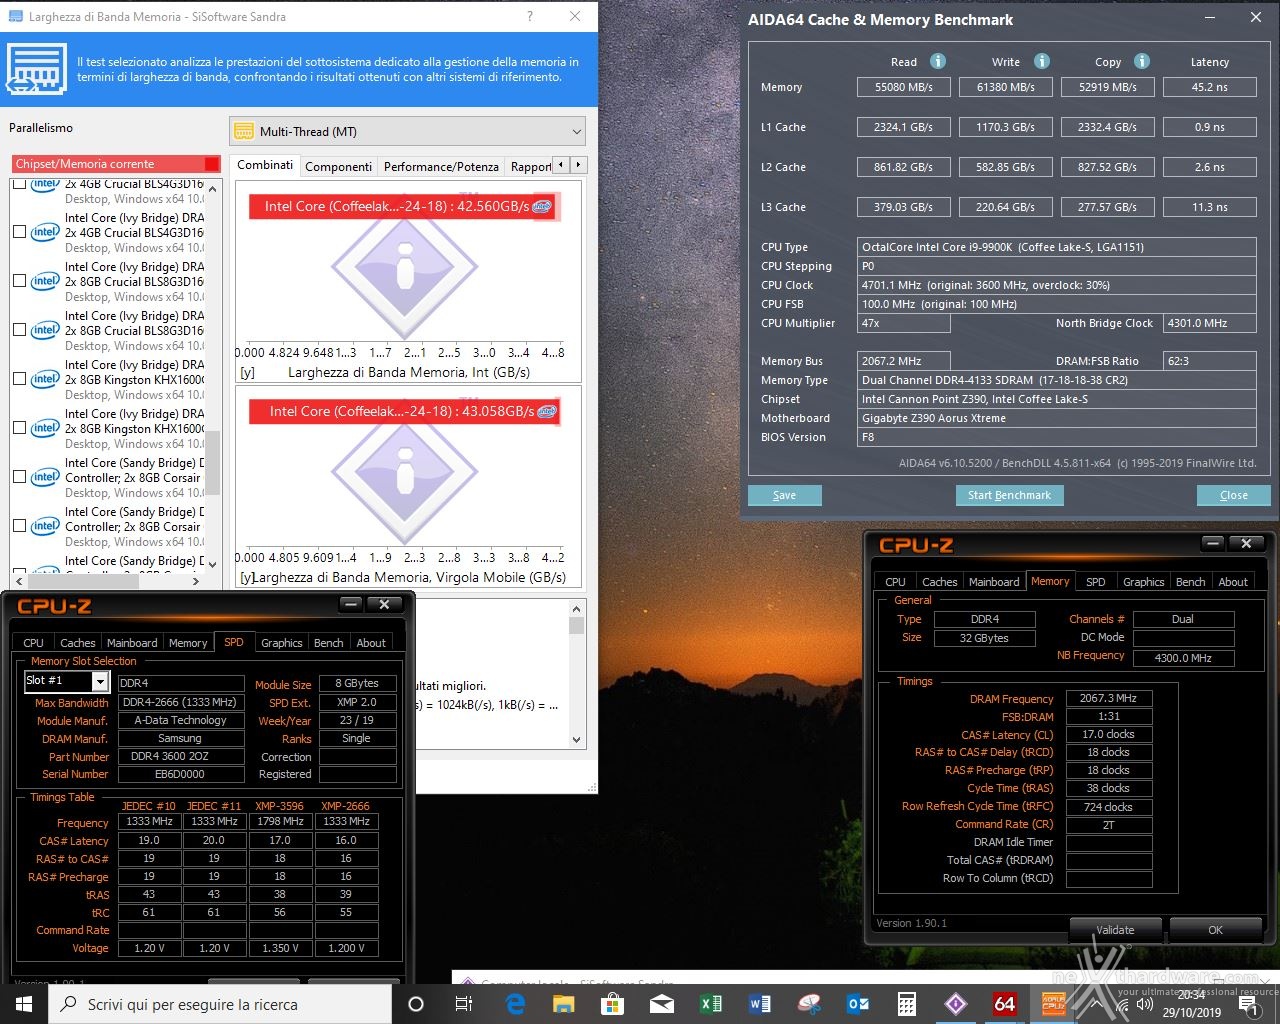Switch to SiSoftware Sandra taskbar icon

(956, 1004)
